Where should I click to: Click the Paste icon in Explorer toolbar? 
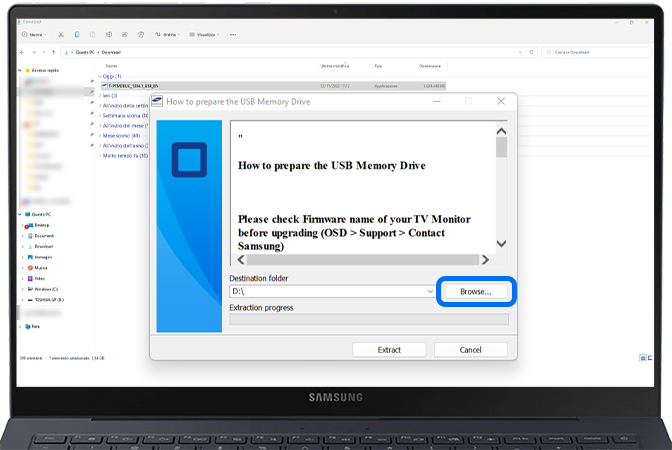click(93, 35)
